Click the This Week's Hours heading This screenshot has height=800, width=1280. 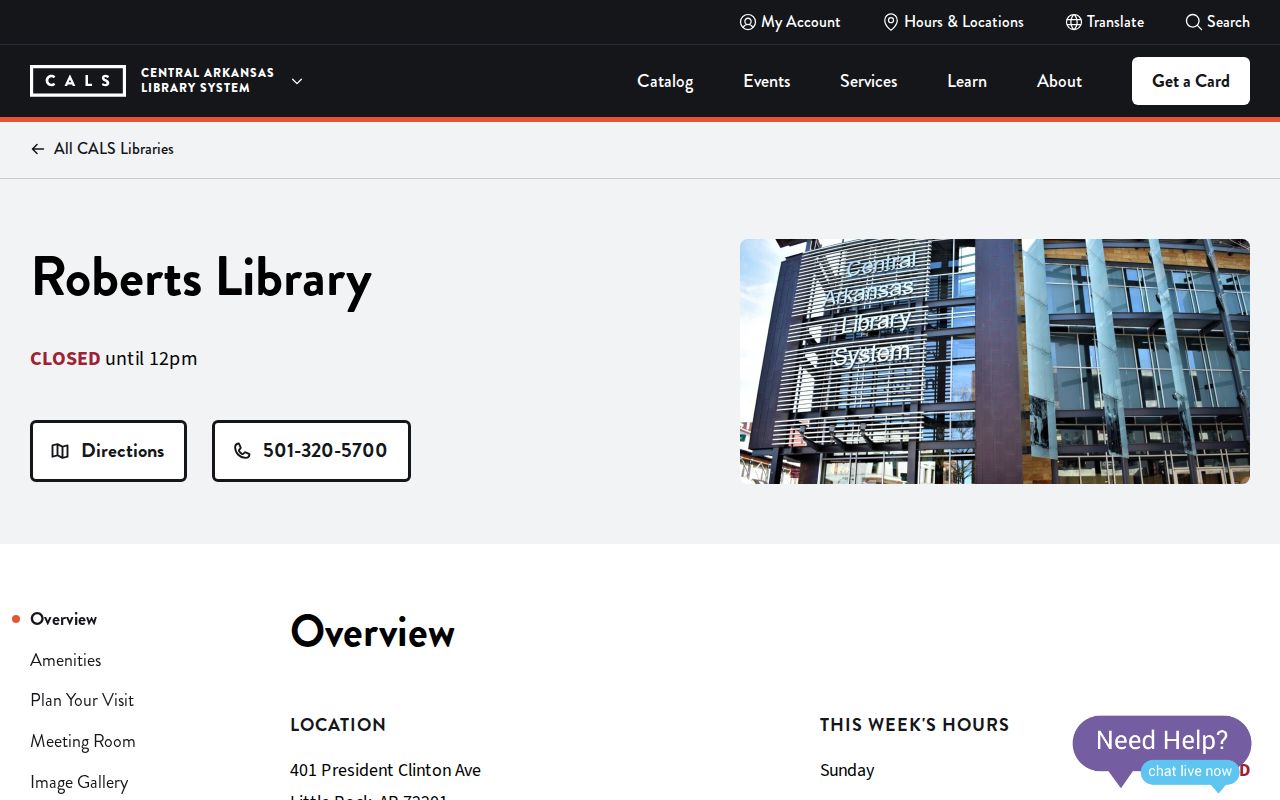coord(915,725)
